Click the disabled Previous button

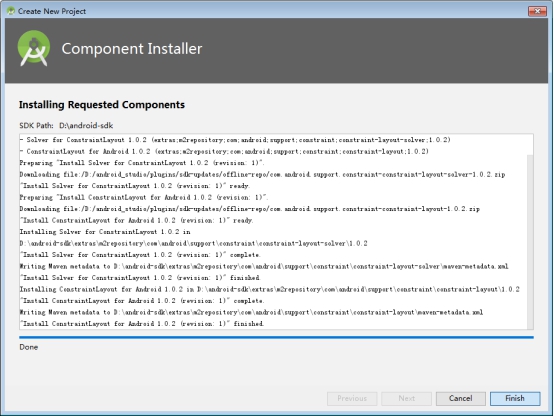(352, 398)
